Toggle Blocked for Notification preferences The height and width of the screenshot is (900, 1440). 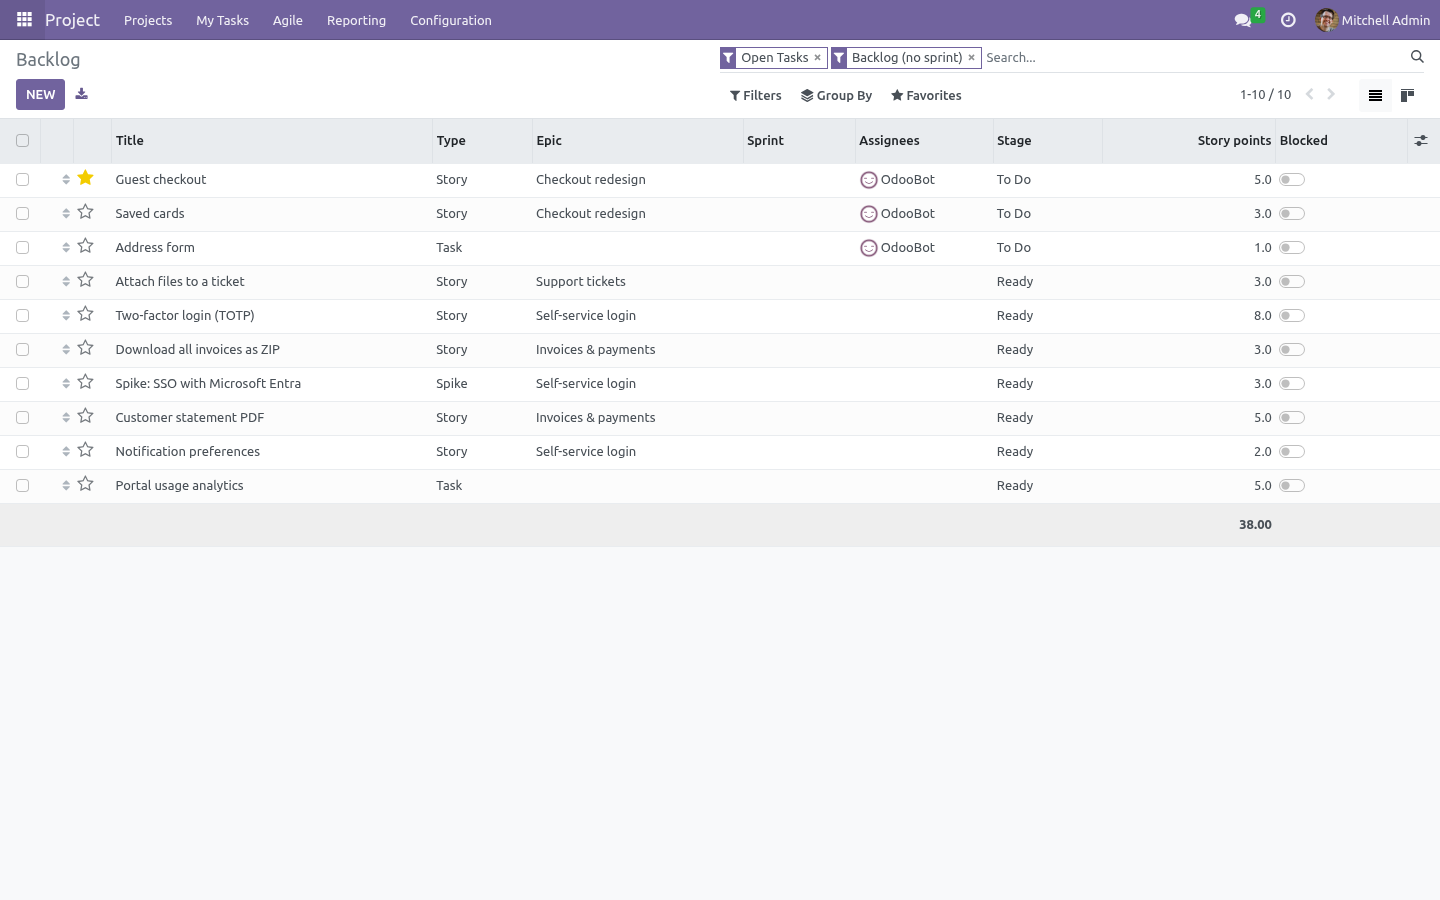pyautogui.click(x=1292, y=452)
